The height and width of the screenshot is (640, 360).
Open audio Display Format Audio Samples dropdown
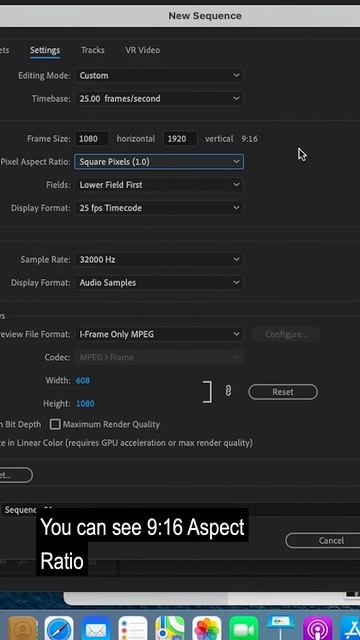(159, 282)
